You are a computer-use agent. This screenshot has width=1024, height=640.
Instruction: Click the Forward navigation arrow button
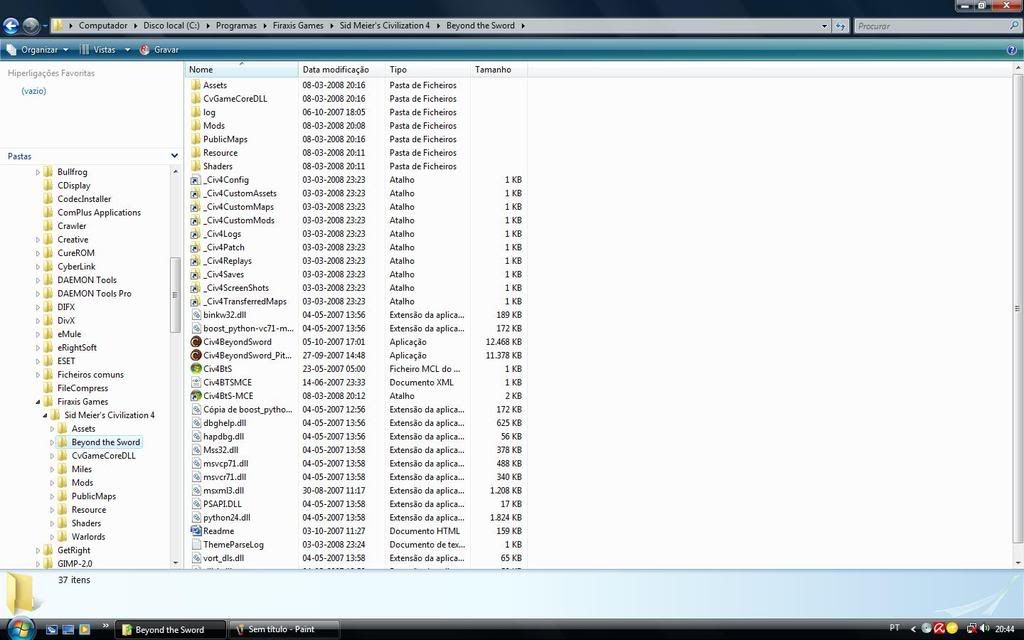point(30,25)
